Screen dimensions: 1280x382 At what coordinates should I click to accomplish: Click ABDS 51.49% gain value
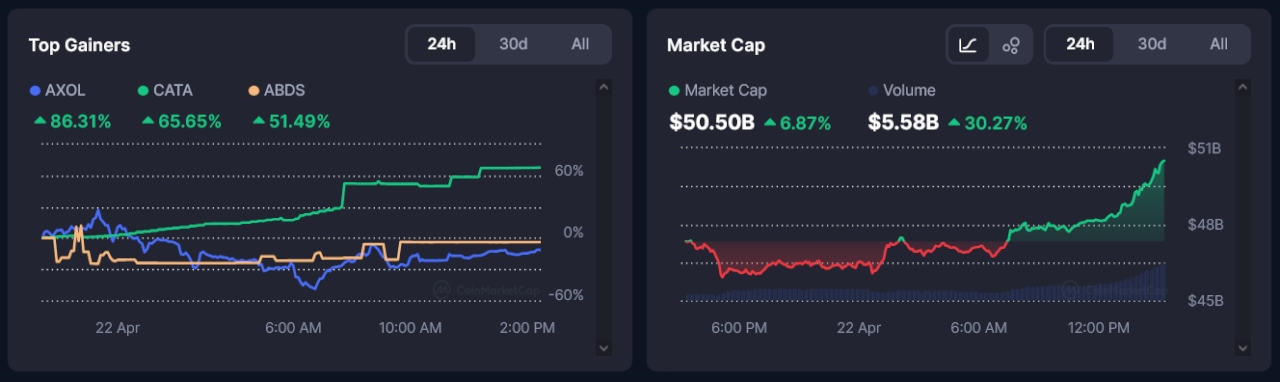point(292,122)
